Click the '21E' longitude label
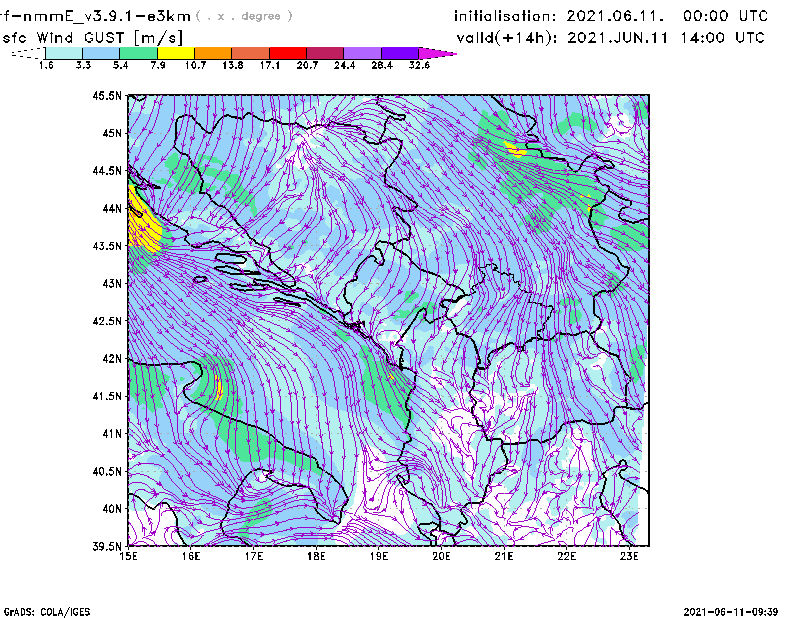800x618 pixels. pos(504,556)
